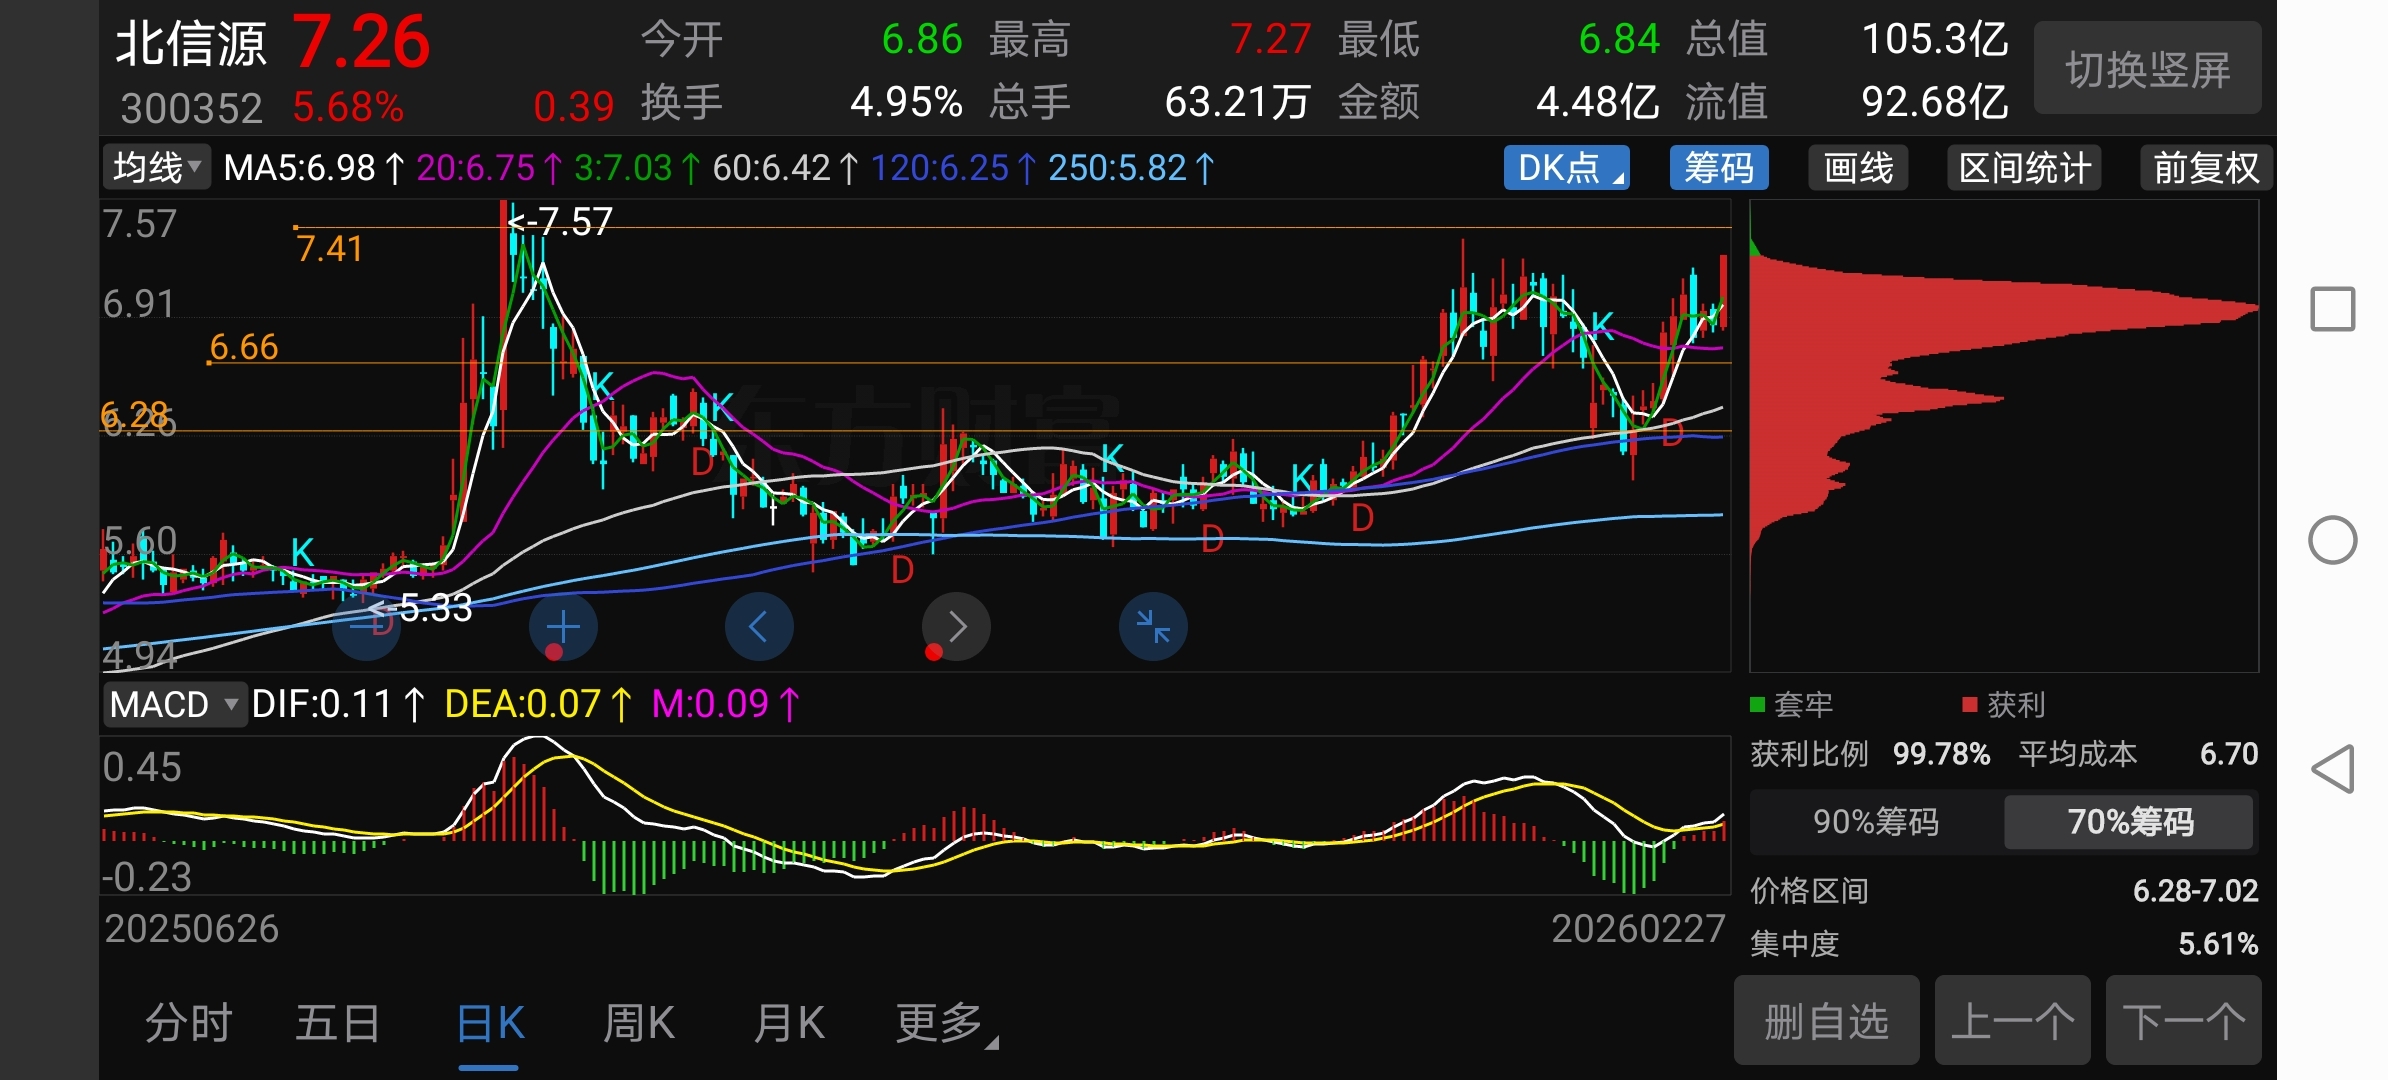Switch to the 周K tab
Image resolution: width=2388 pixels, height=1080 pixels.
point(639,1023)
